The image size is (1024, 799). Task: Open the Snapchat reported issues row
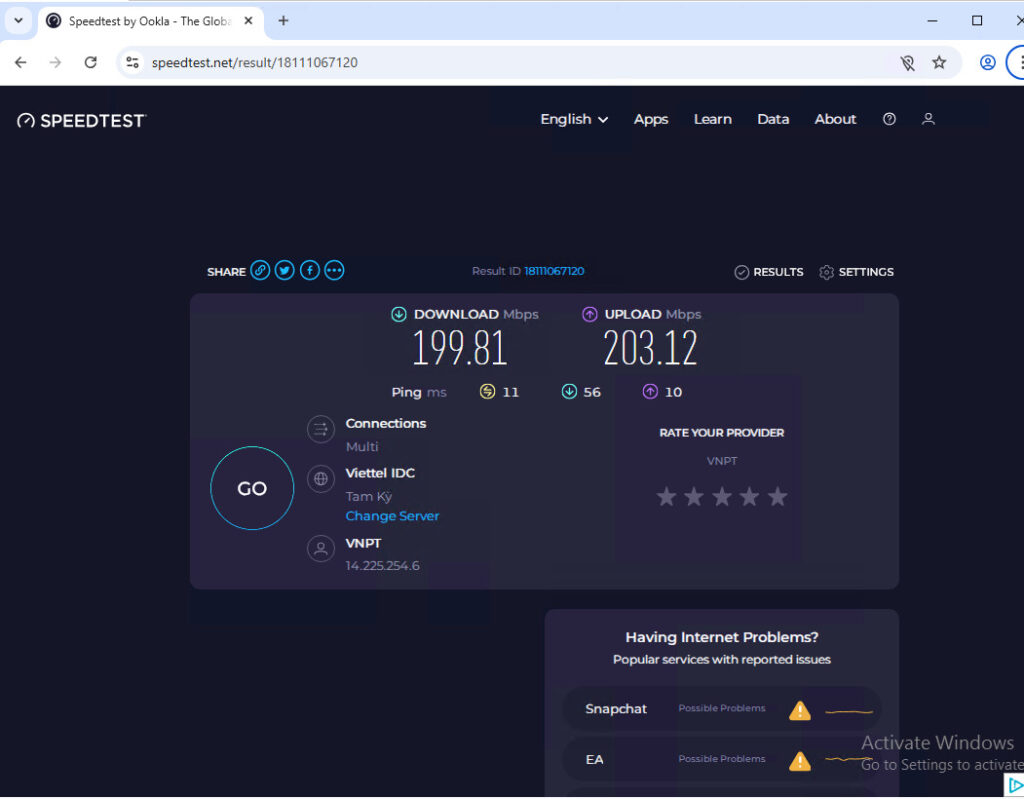(x=722, y=709)
